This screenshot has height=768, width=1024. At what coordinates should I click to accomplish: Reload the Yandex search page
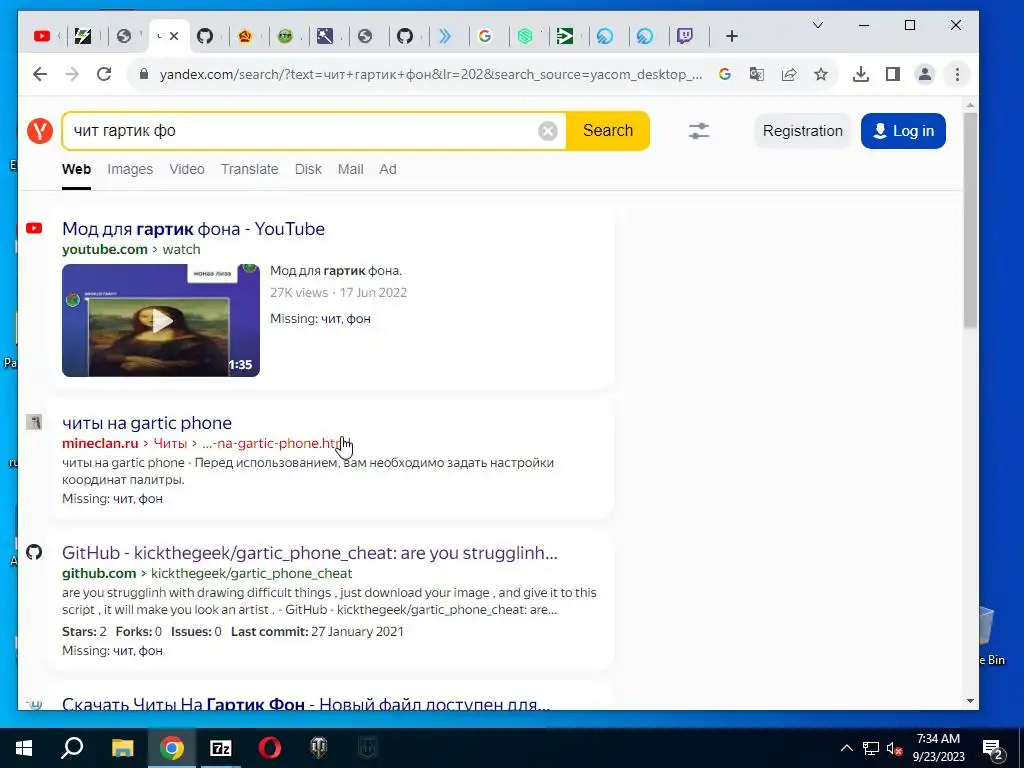(104, 74)
